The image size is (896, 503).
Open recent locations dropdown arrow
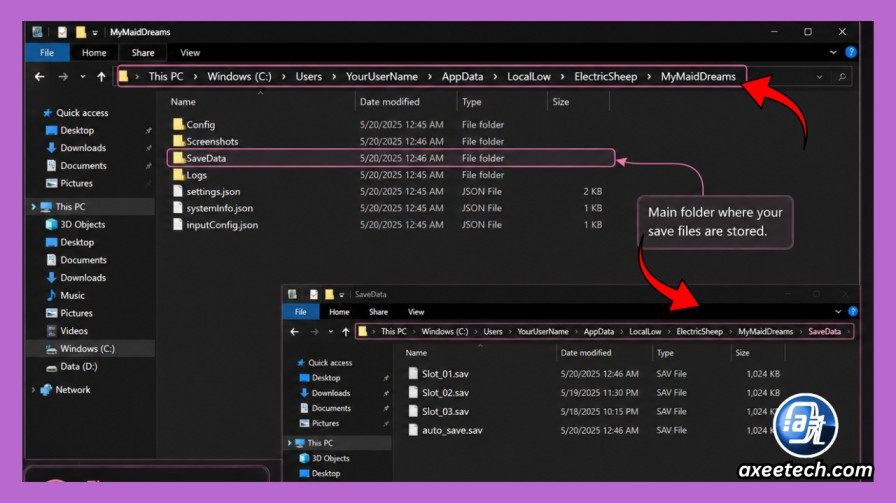click(83, 77)
